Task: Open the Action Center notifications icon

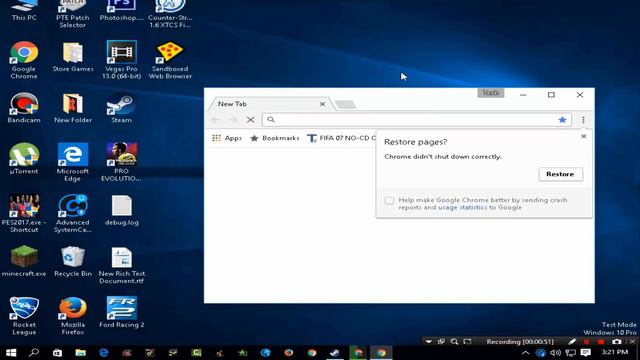Action: (586, 353)
